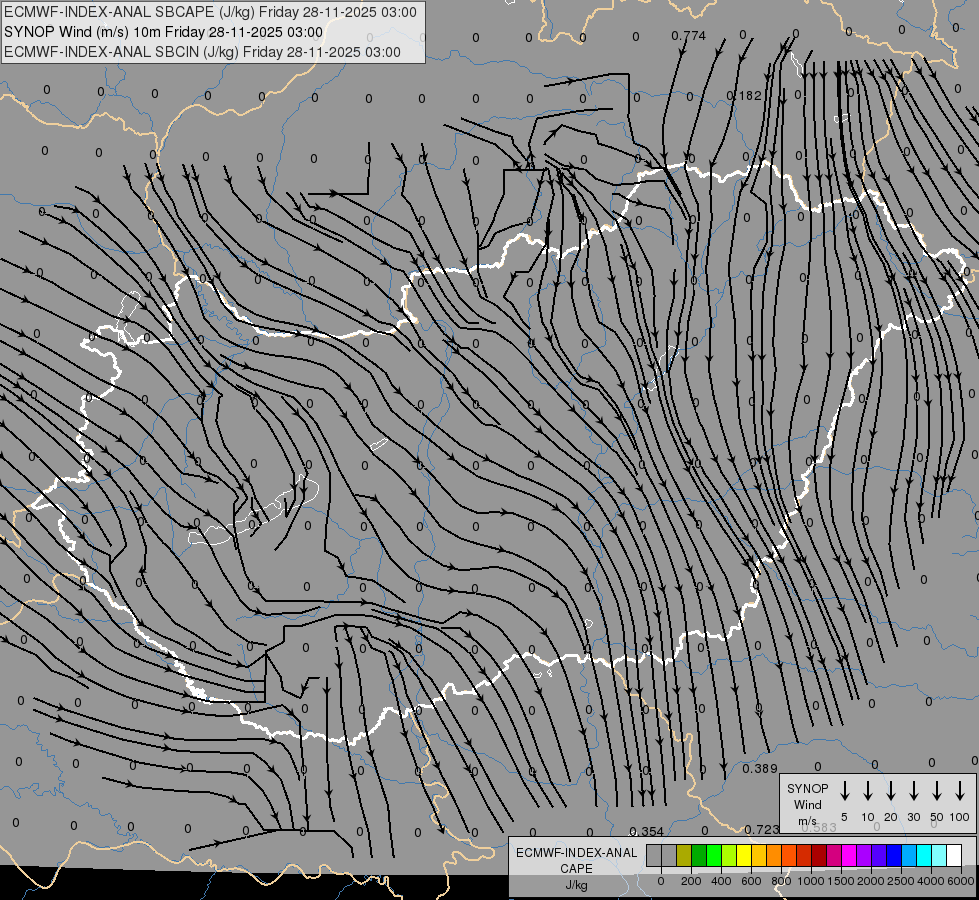Screen dimensions: 979x900
Task: Click the 100 m/s wind arrow in legend
Action: [x=960, y=791]
